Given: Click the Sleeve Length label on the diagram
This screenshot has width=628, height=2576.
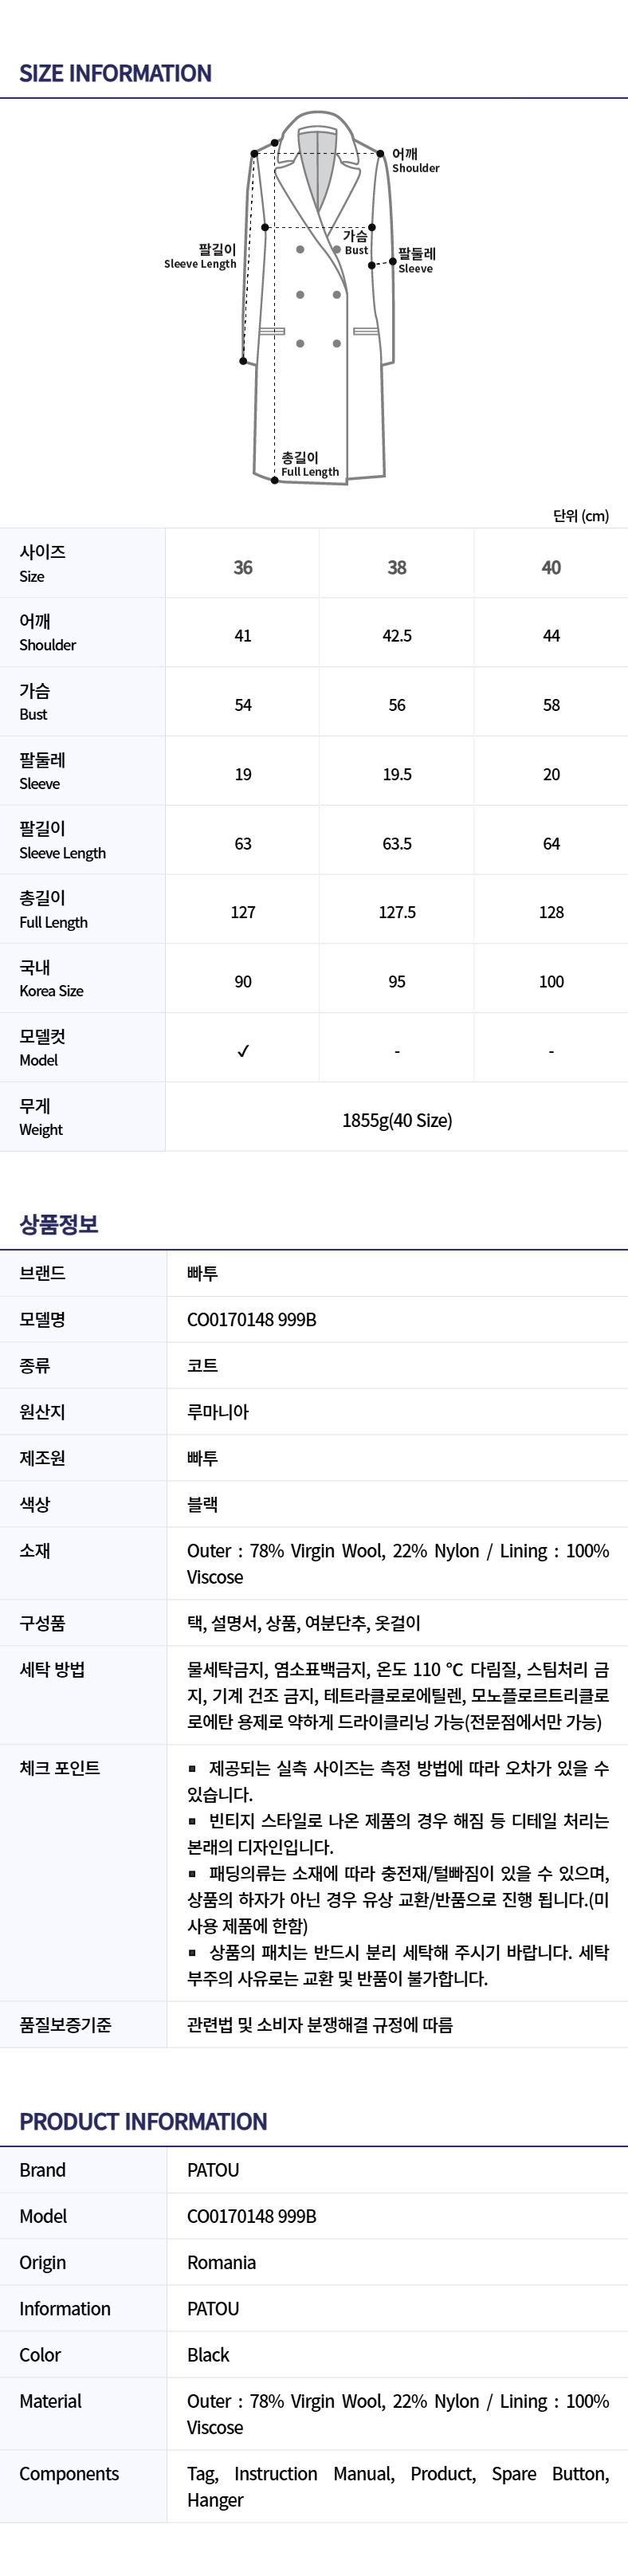Looking at the screenshot, I should point(201,256).
